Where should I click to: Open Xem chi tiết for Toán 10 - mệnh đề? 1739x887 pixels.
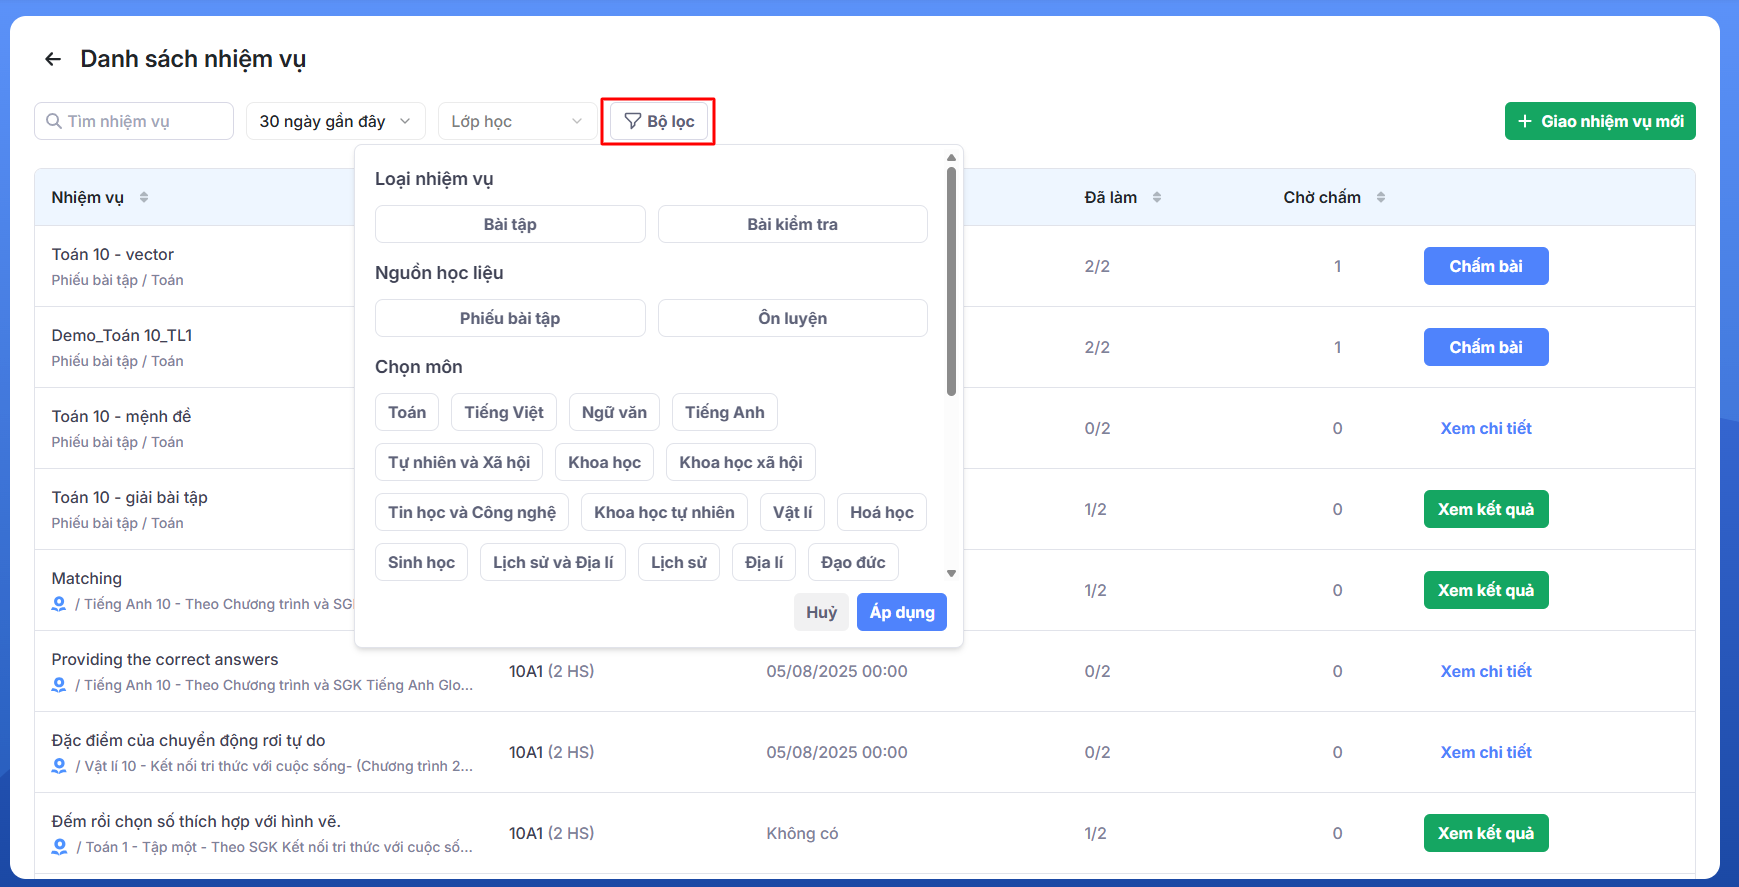pyautogui.click(x=1485, y=428)
